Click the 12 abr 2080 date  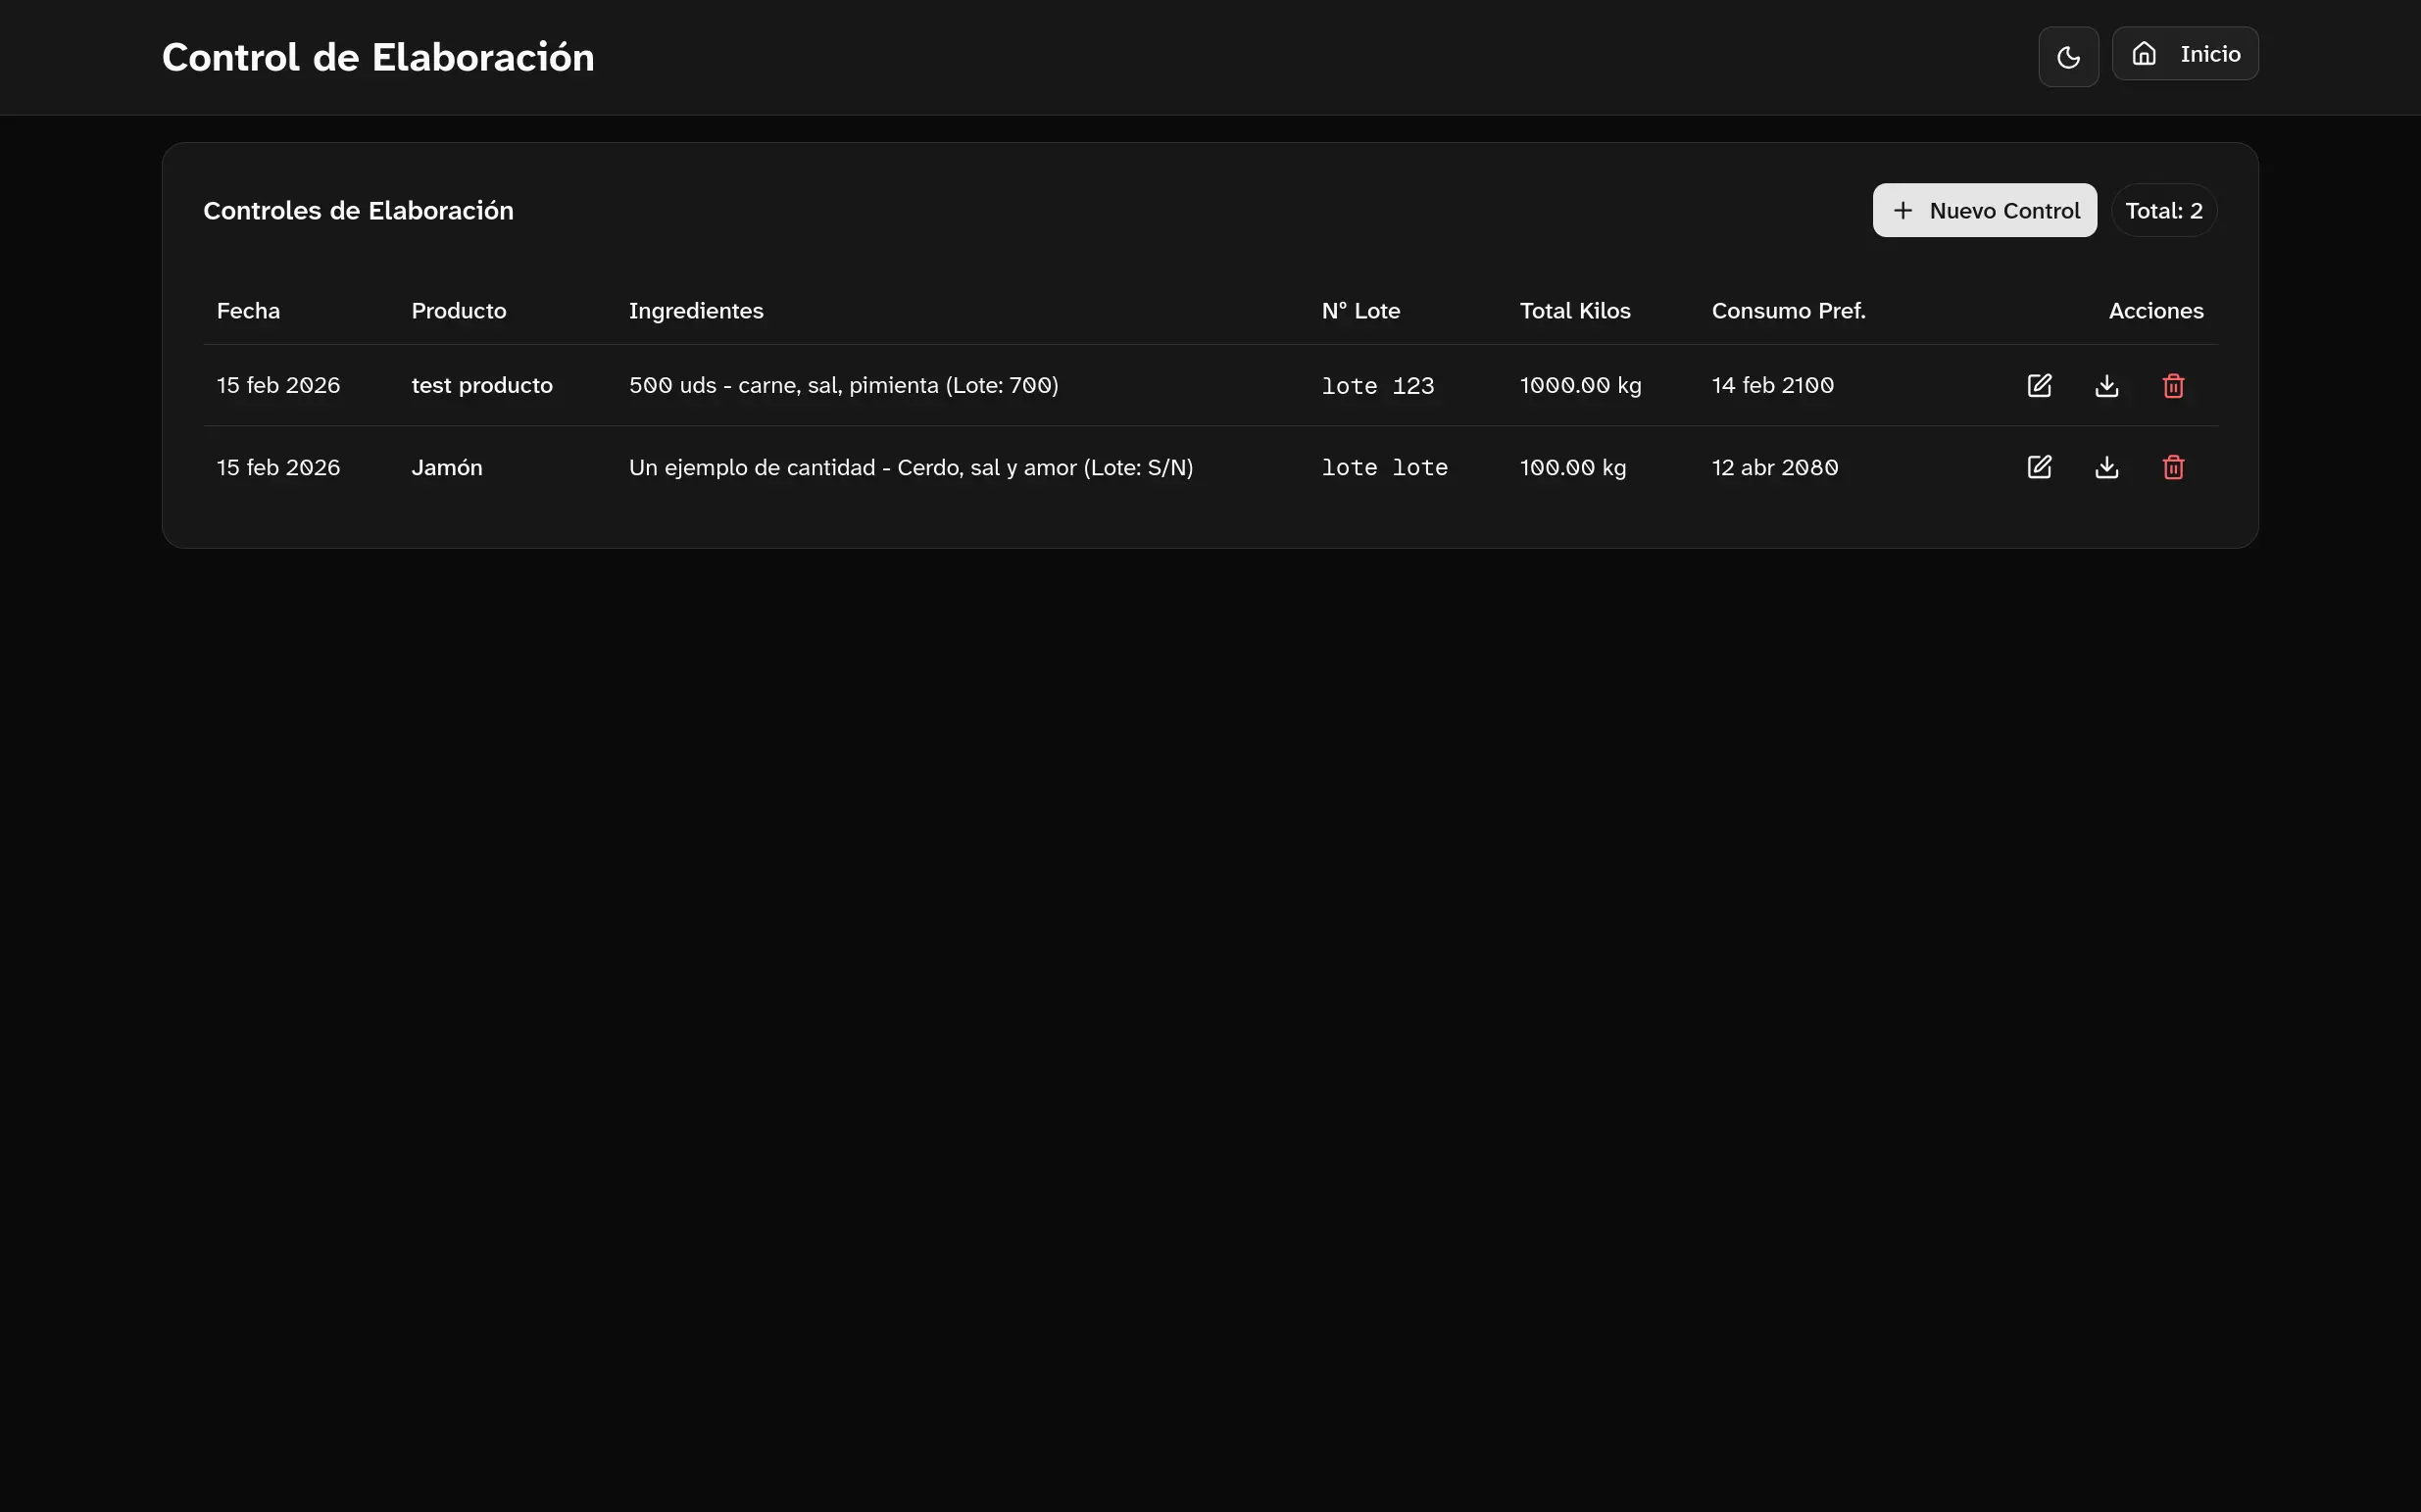pos(1774,467)
